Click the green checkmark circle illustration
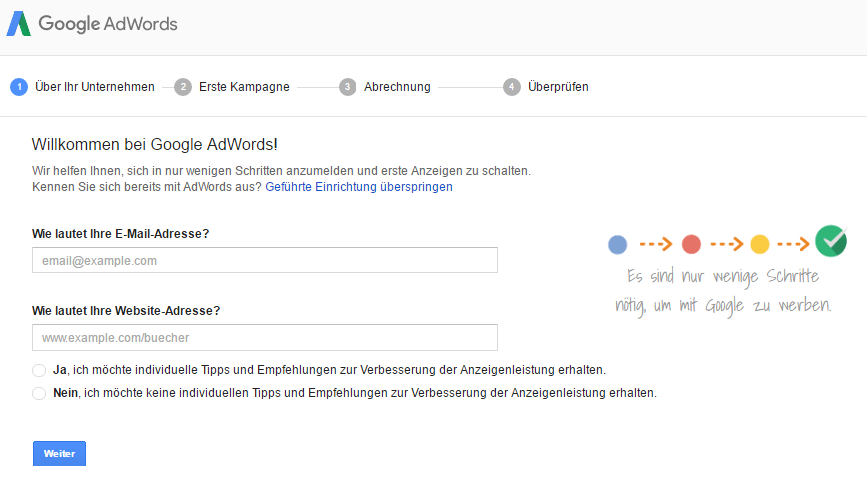Viewport: 867px width, 479px height. pos(831,242)
